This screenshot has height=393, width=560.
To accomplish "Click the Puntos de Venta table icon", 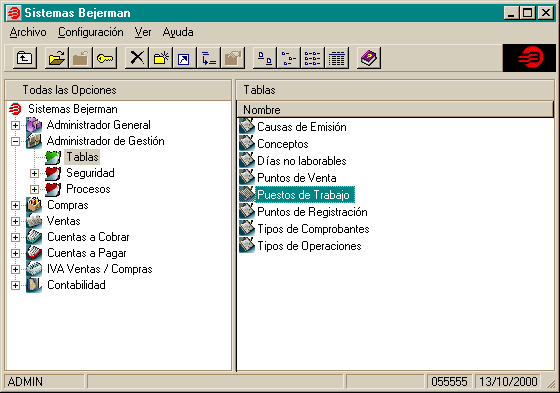I will click(x=247, y=178).
